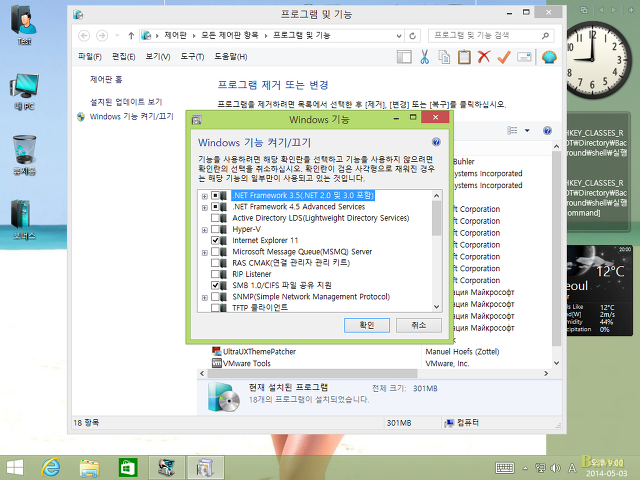Click the Up one level arrow
Screen dimensions: 640x480
pyautogui.click(x=131, y=36)
